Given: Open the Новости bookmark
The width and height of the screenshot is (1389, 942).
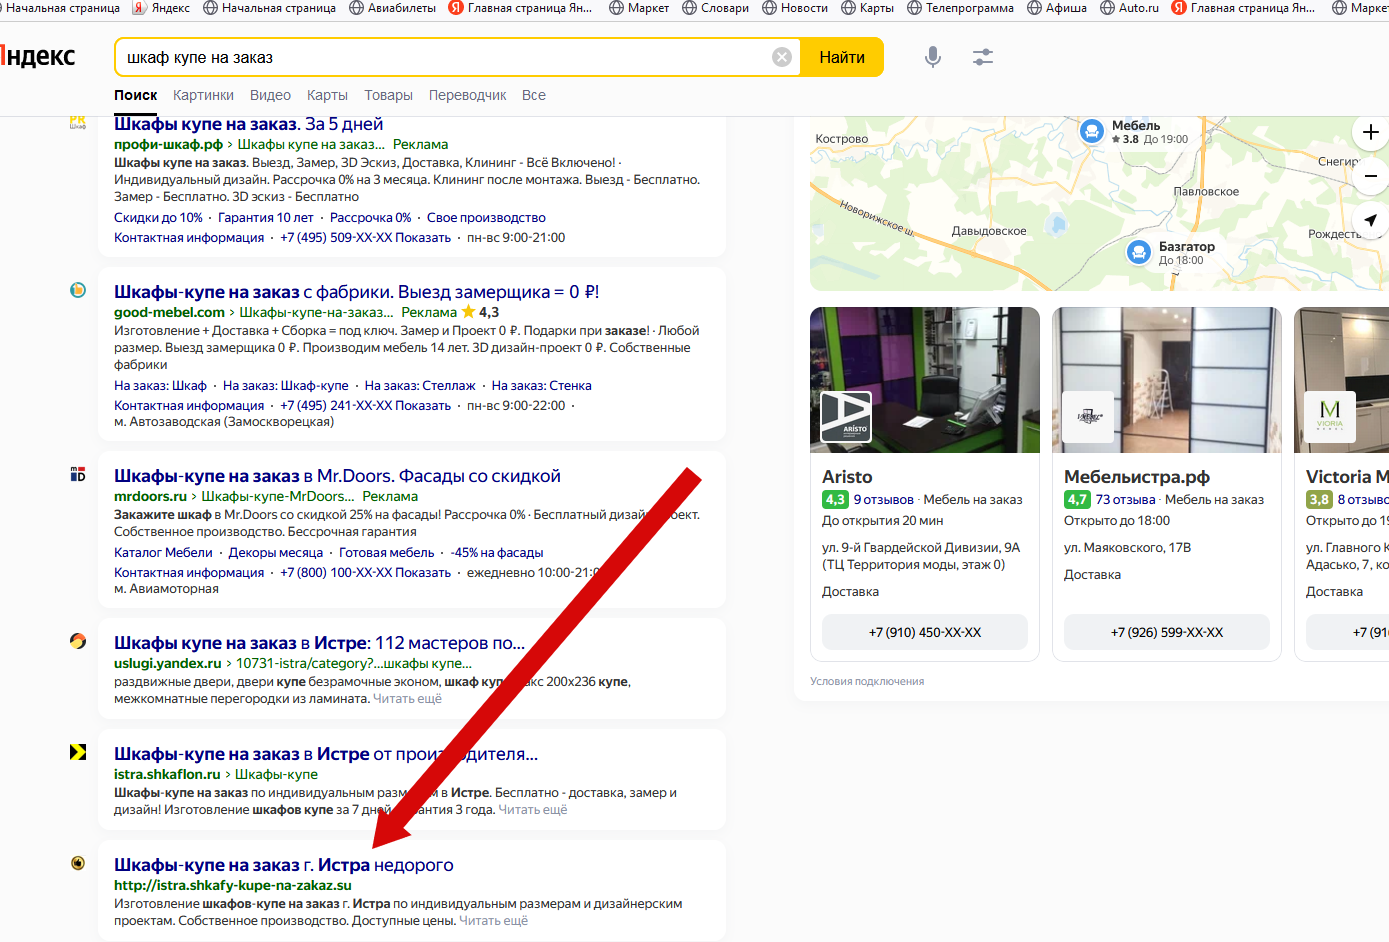Looking at the screenshot, I should (x=795, y=8).
